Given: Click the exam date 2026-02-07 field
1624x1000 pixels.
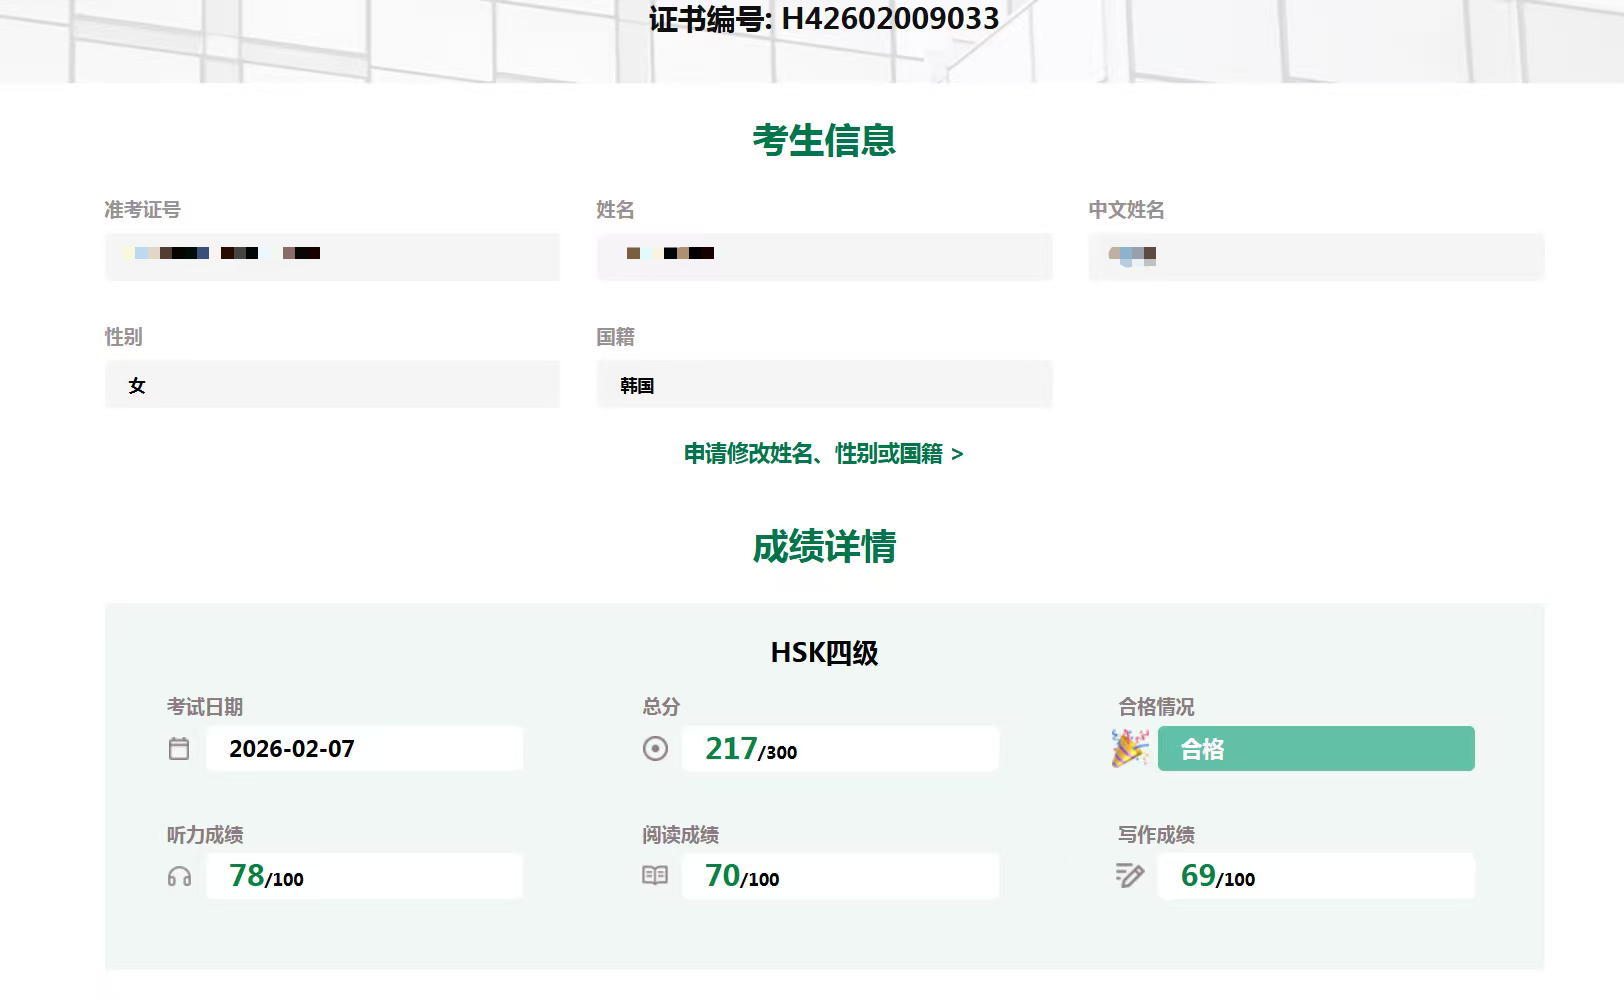Looking at the screenshot, I should (364, 749).
